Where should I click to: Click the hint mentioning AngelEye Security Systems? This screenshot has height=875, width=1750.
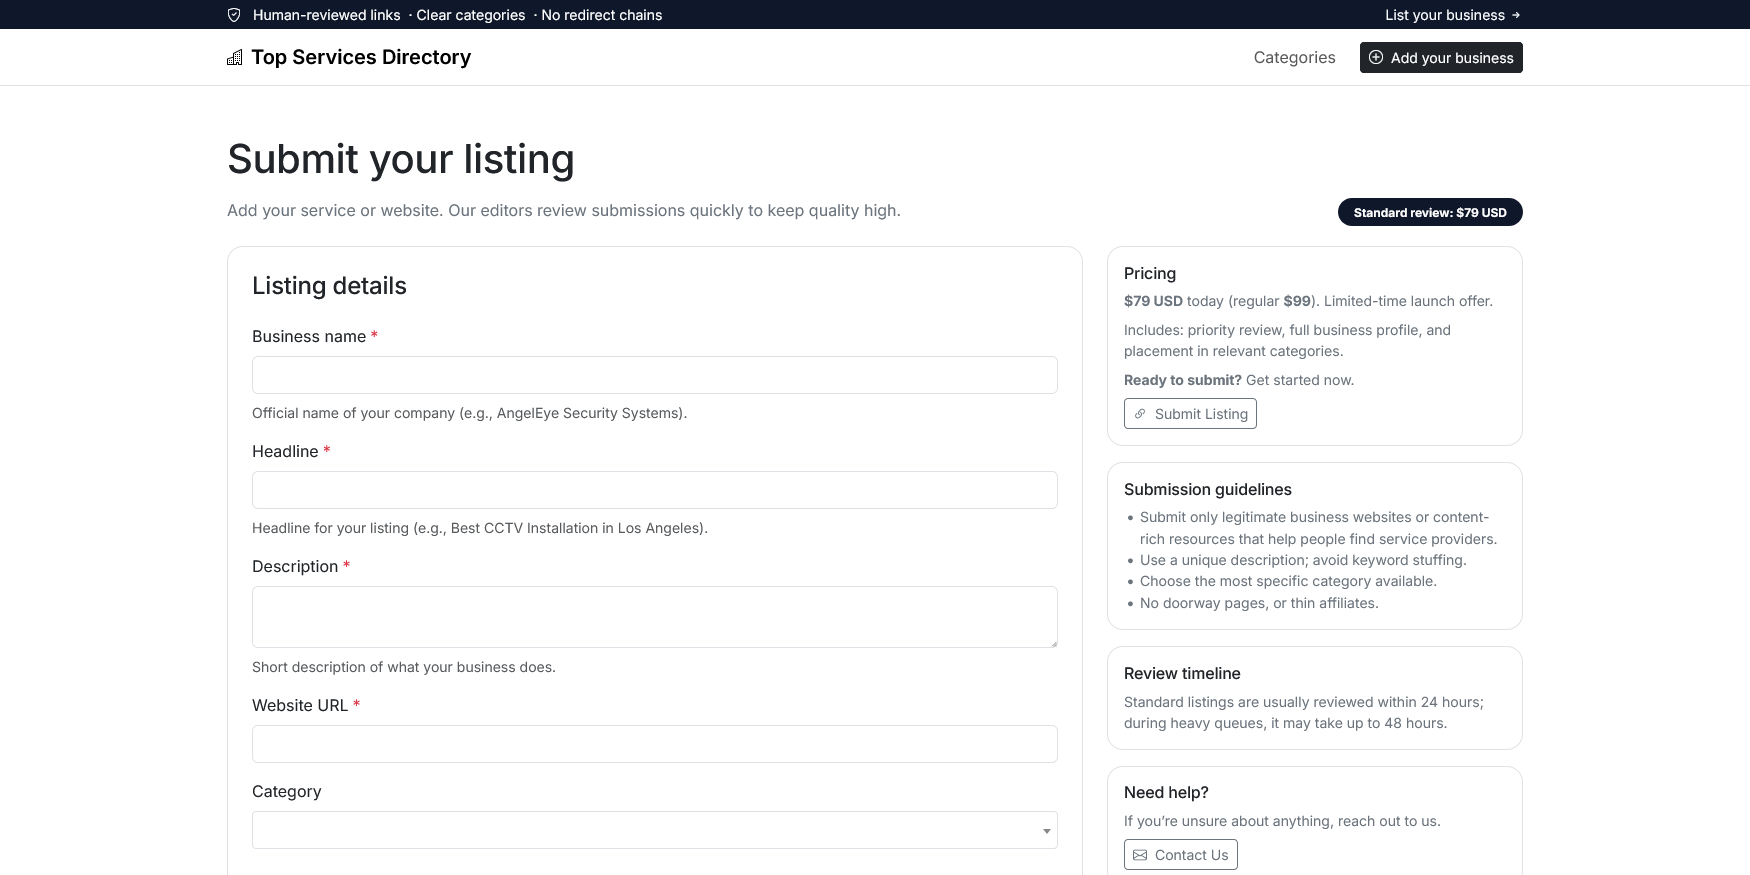(469, 413)
